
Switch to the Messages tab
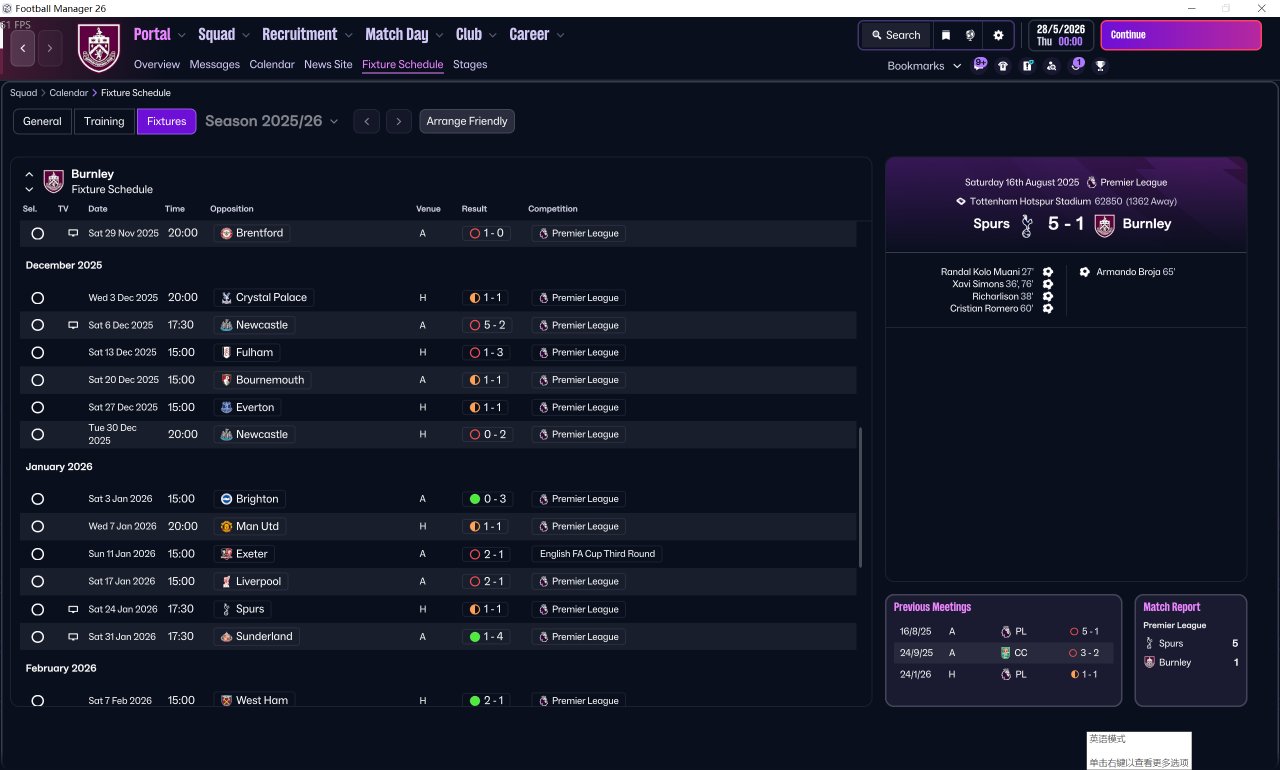215,64
